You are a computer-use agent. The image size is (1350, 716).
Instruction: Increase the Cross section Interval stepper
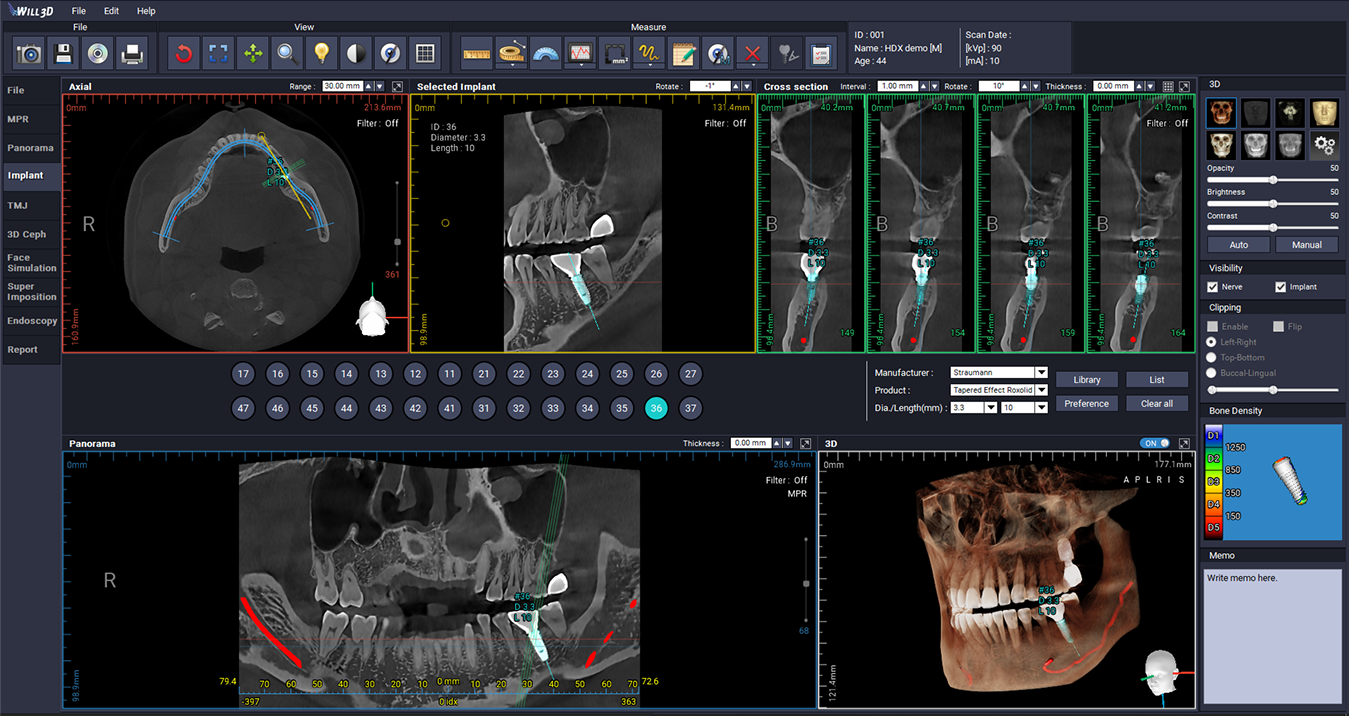(x=923, y=87)
